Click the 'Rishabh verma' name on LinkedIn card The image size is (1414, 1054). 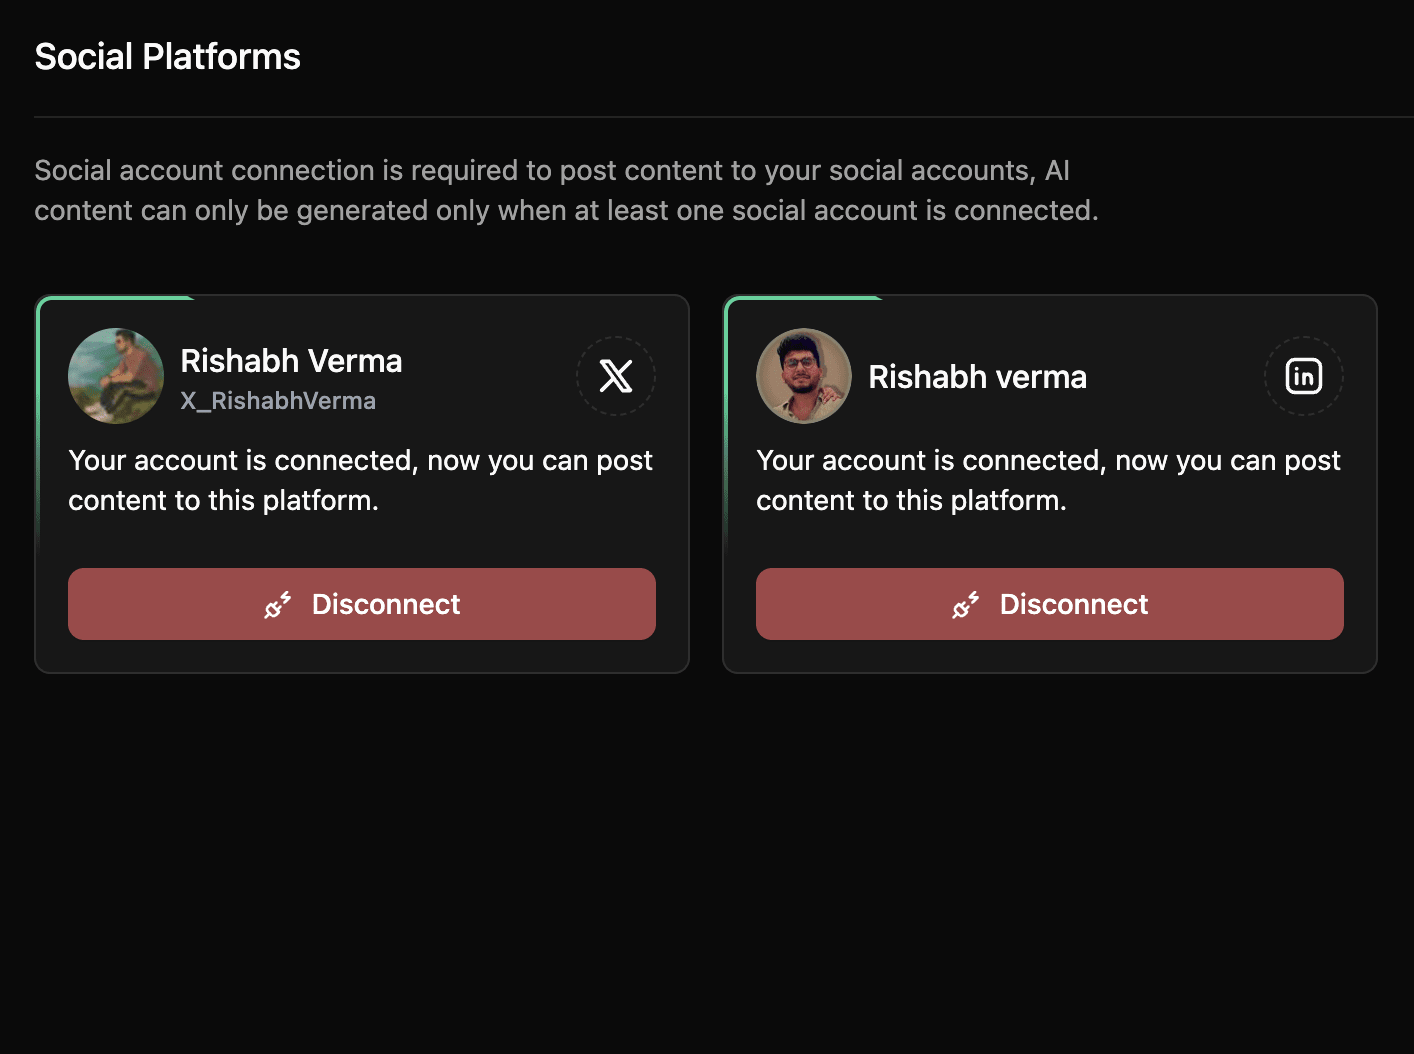coord(977,377)
